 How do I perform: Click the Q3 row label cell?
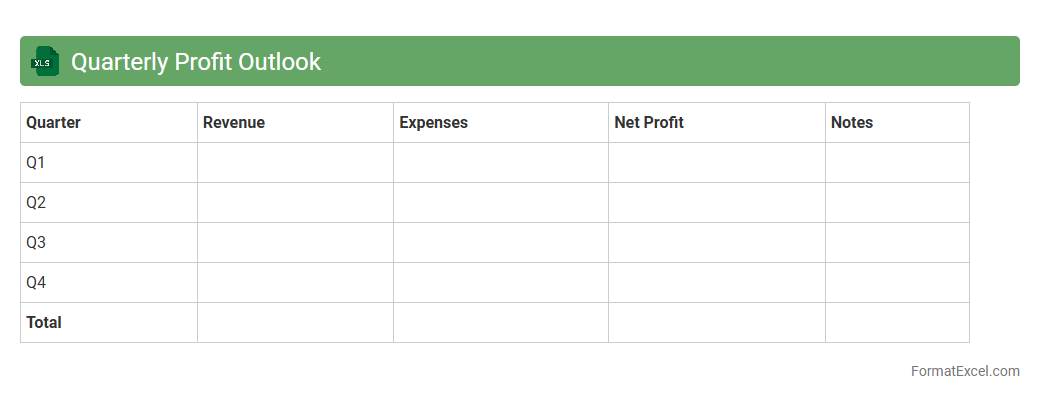coord(108,243)
